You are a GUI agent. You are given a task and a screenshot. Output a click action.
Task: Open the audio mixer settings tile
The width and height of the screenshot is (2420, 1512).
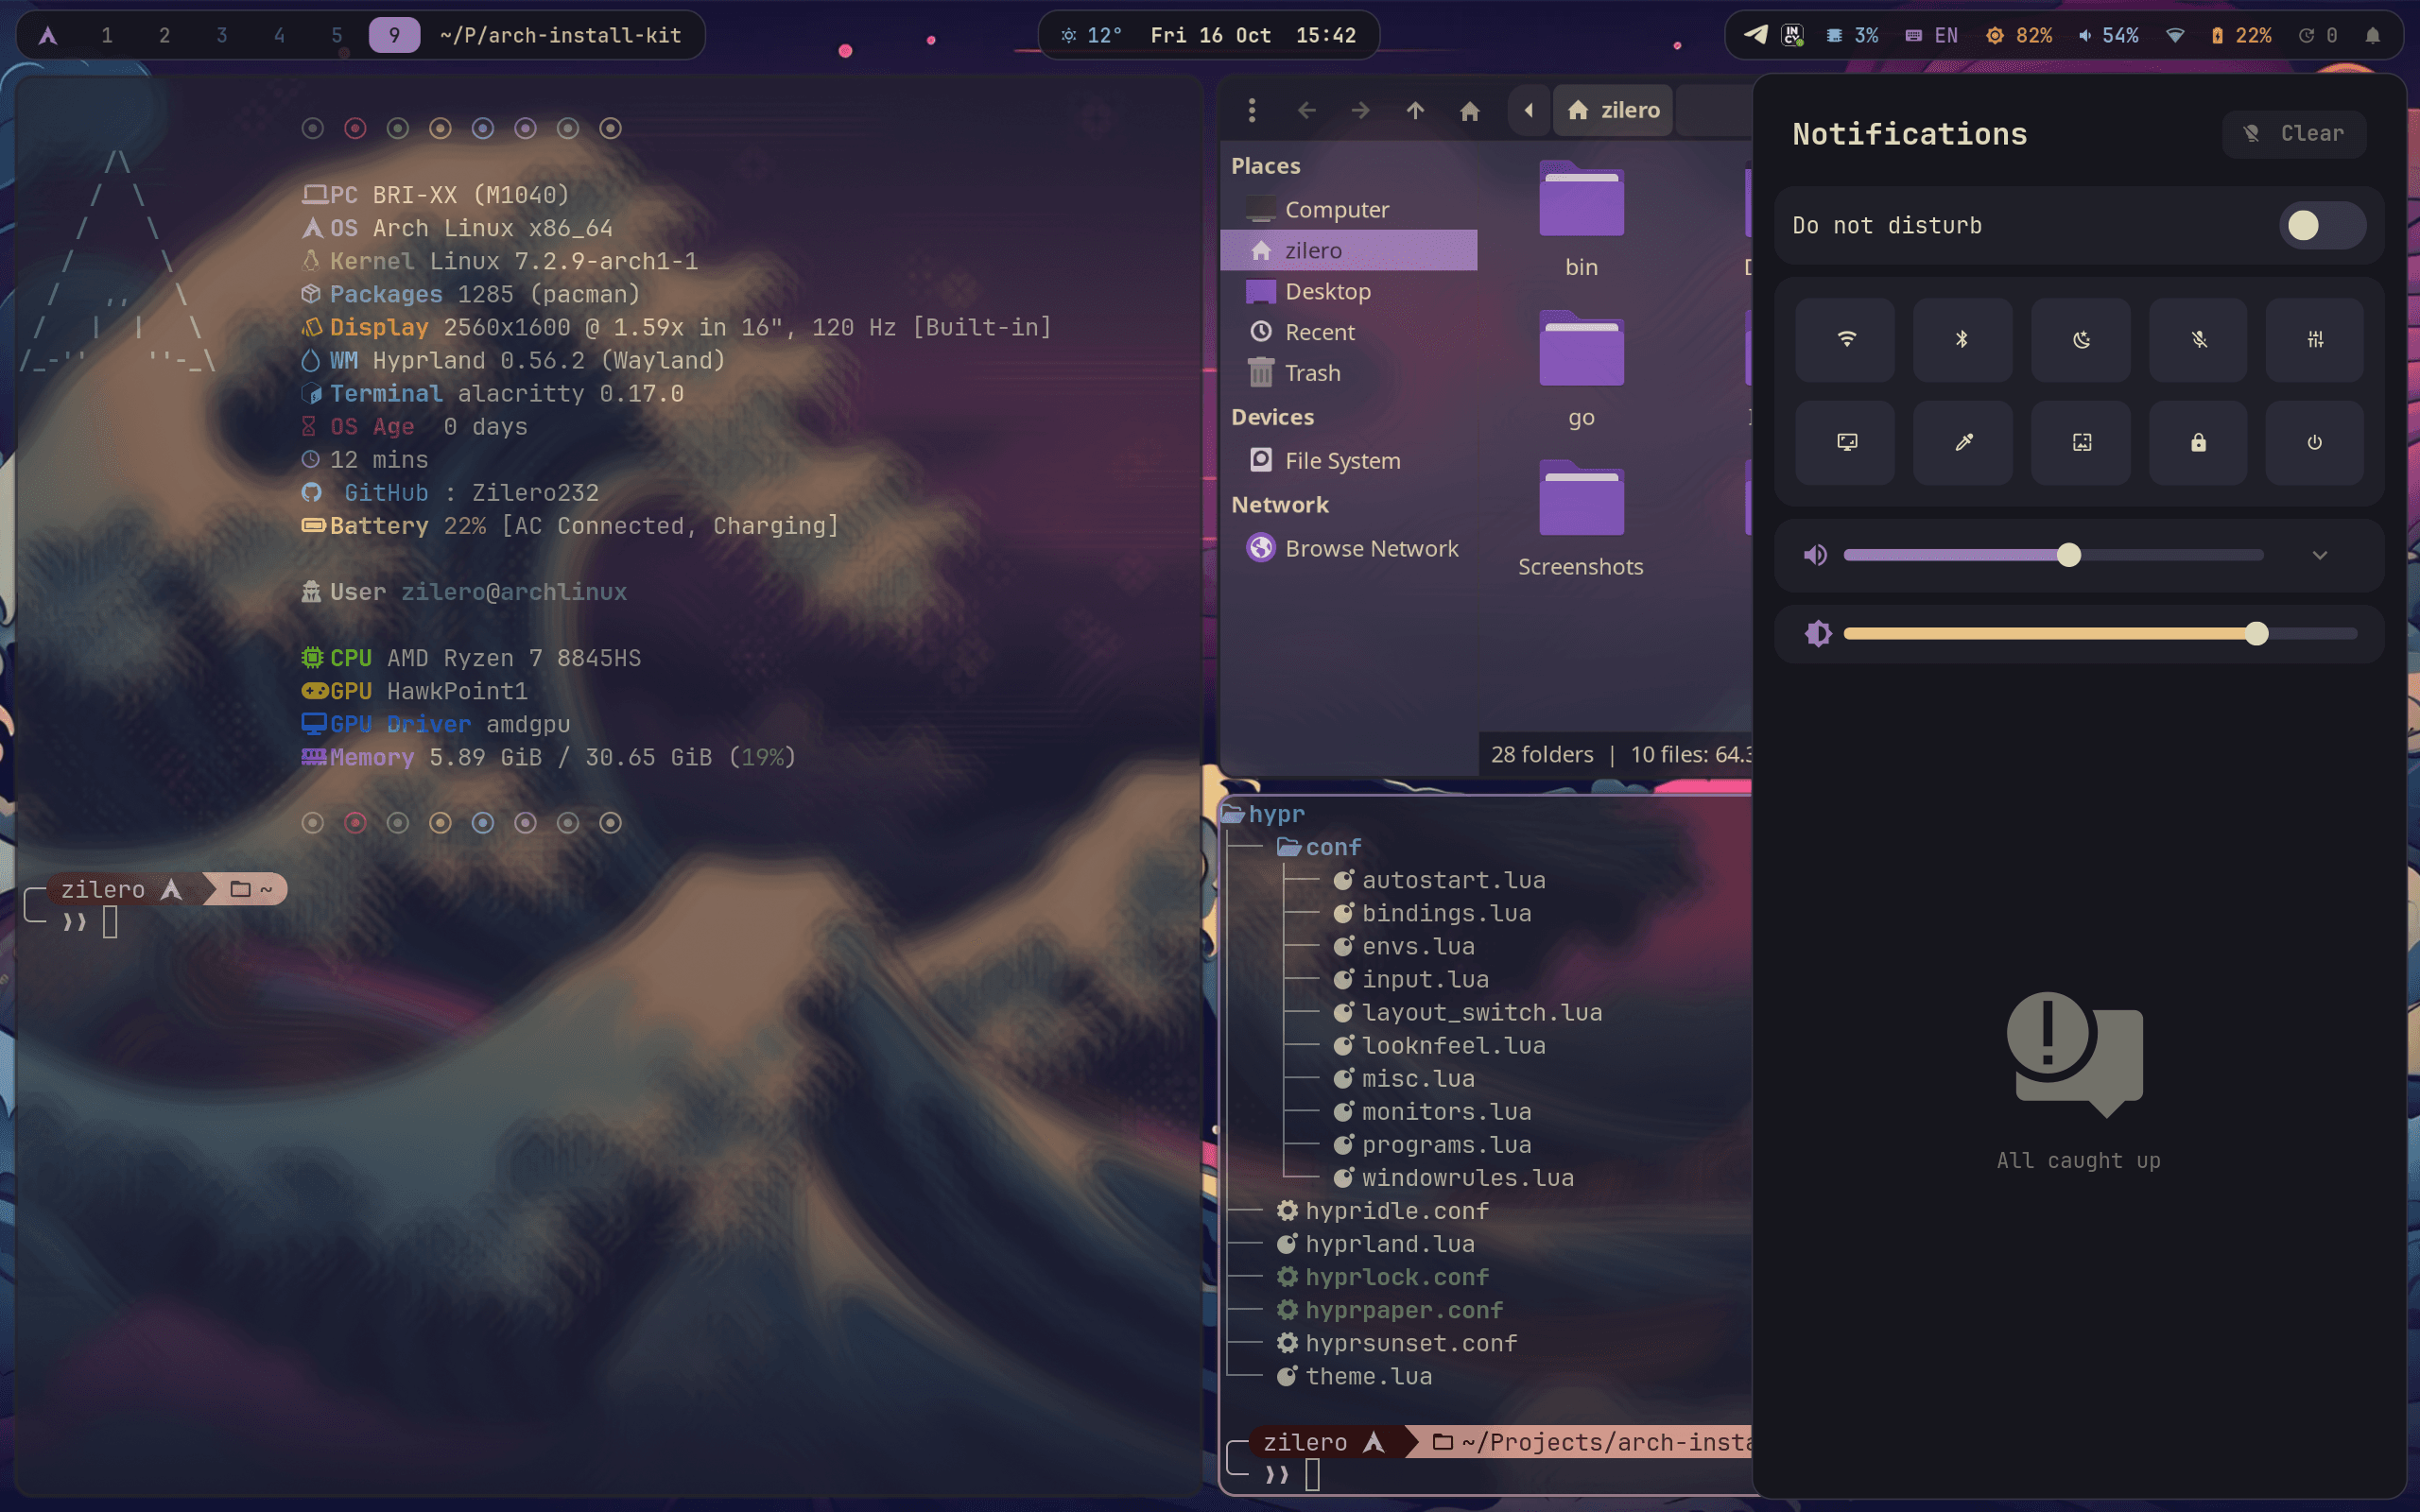[2315, 340]
